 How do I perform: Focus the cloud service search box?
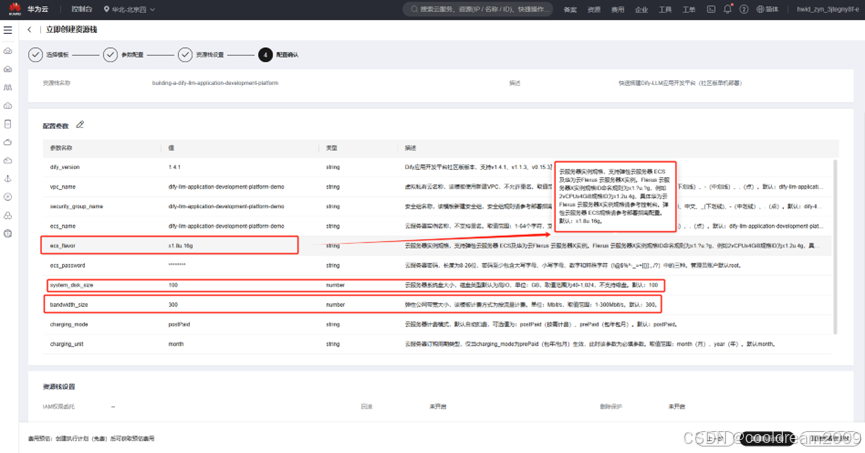click(478, 9)
